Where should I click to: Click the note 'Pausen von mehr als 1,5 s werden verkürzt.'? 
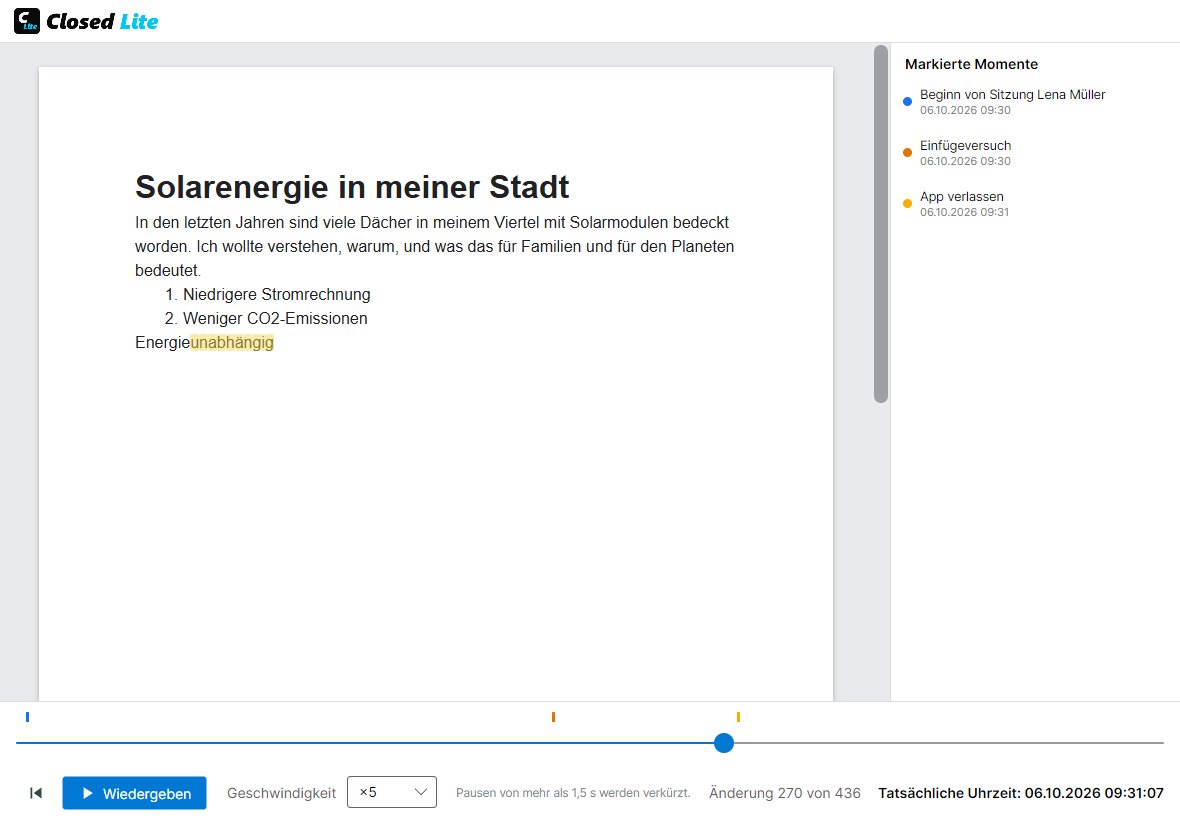573,793
